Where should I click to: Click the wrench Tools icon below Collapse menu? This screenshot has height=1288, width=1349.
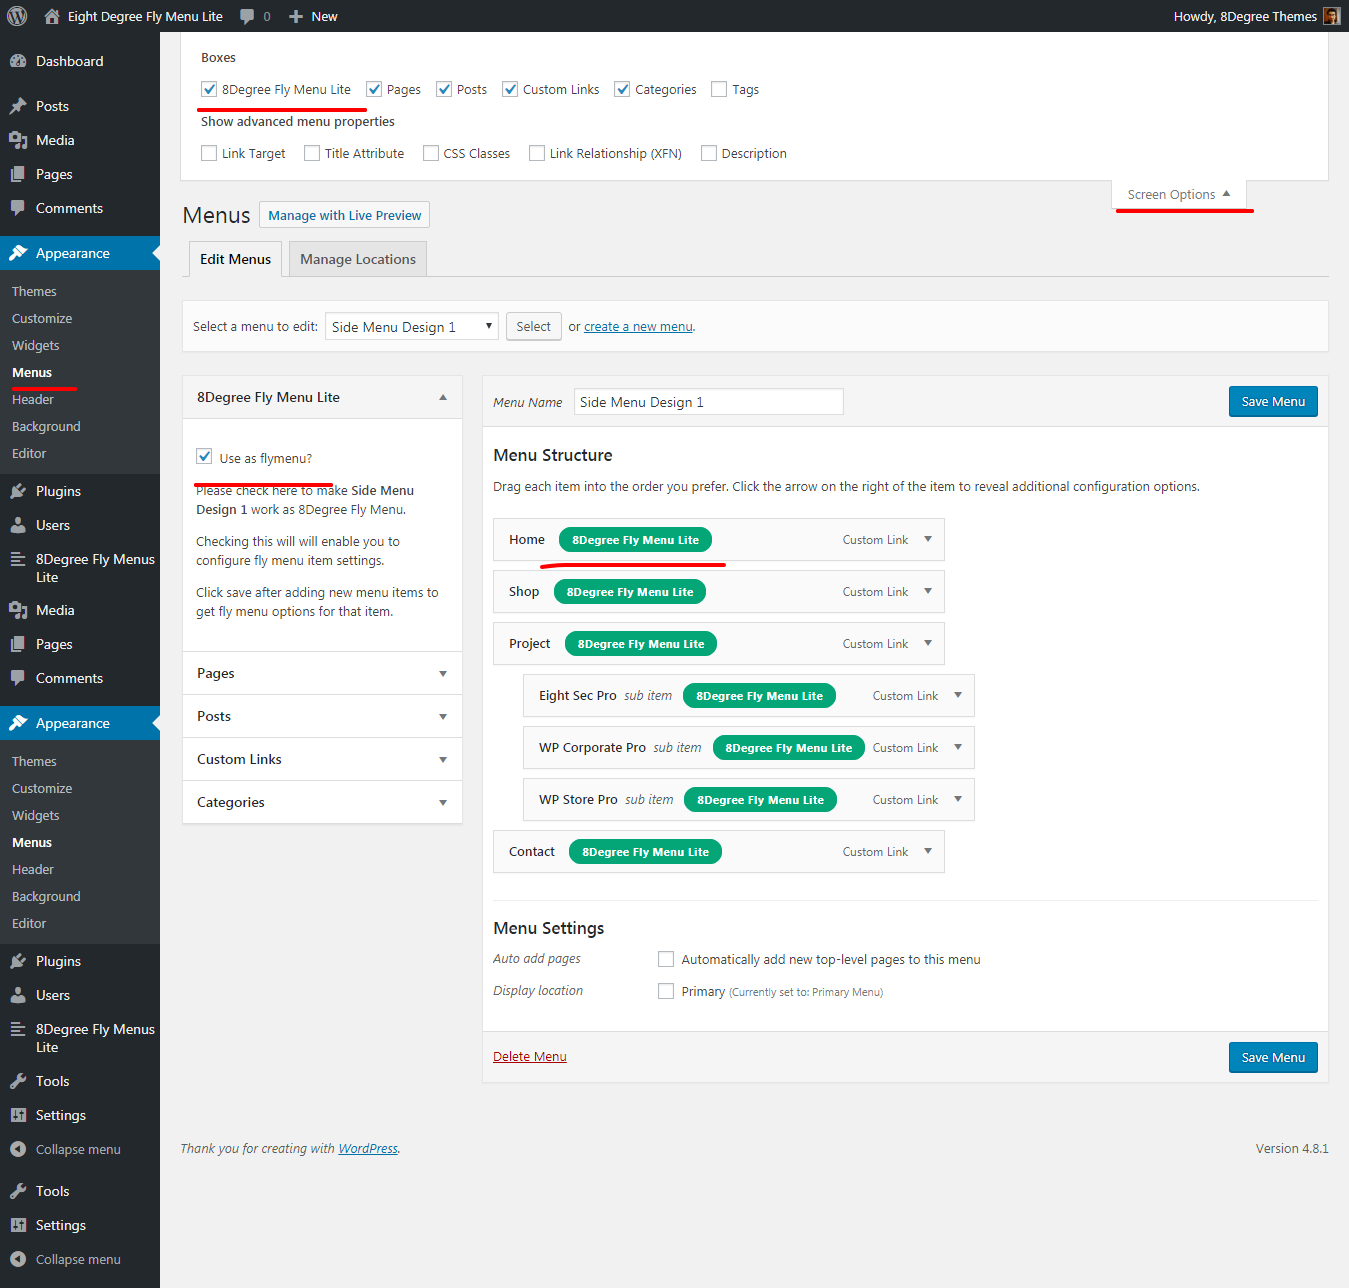tap(18, 1191)
